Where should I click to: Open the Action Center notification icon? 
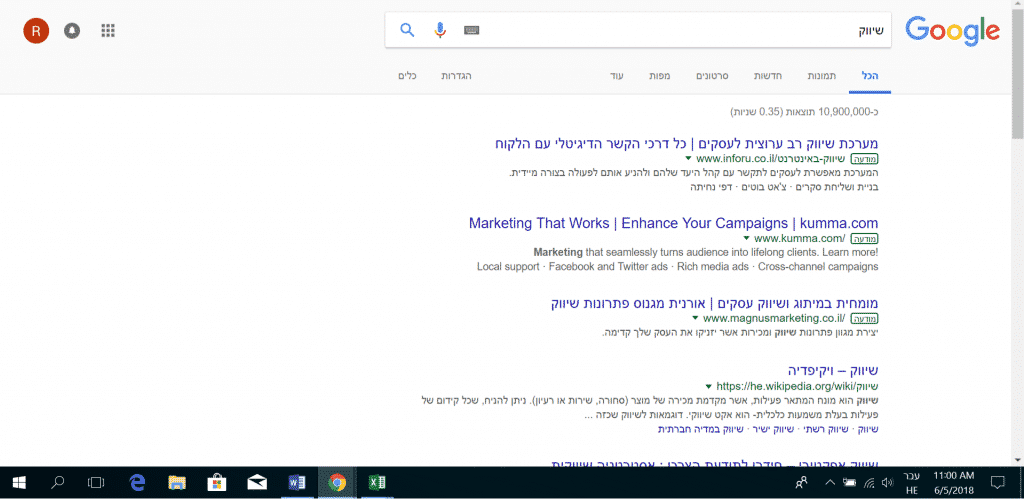point(997,483)
